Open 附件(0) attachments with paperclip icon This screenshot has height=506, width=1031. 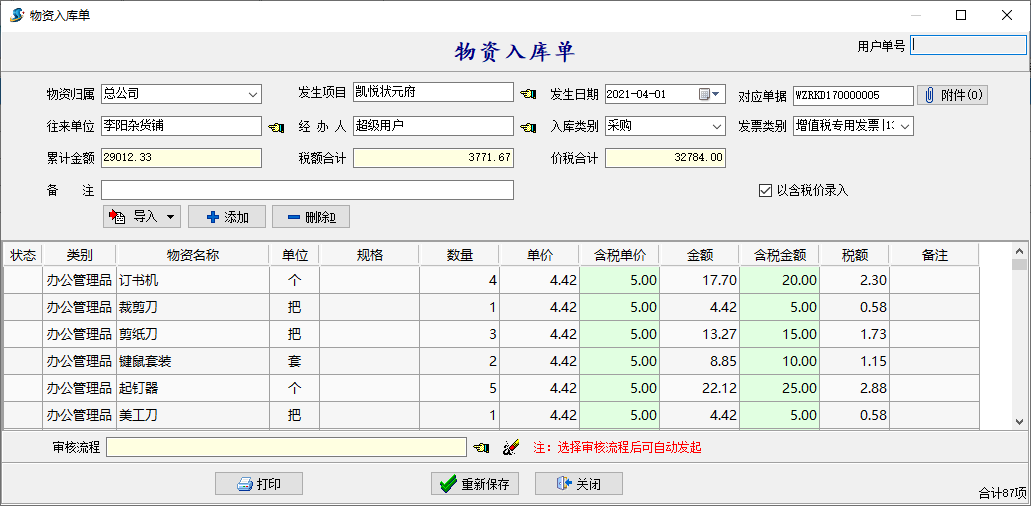coord(951,95)
